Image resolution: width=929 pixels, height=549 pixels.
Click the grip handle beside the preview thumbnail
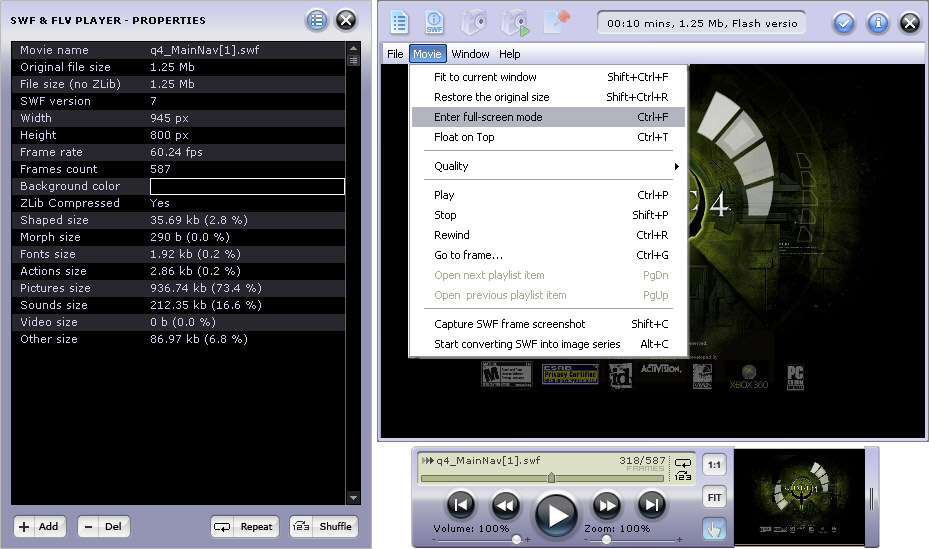872,498
